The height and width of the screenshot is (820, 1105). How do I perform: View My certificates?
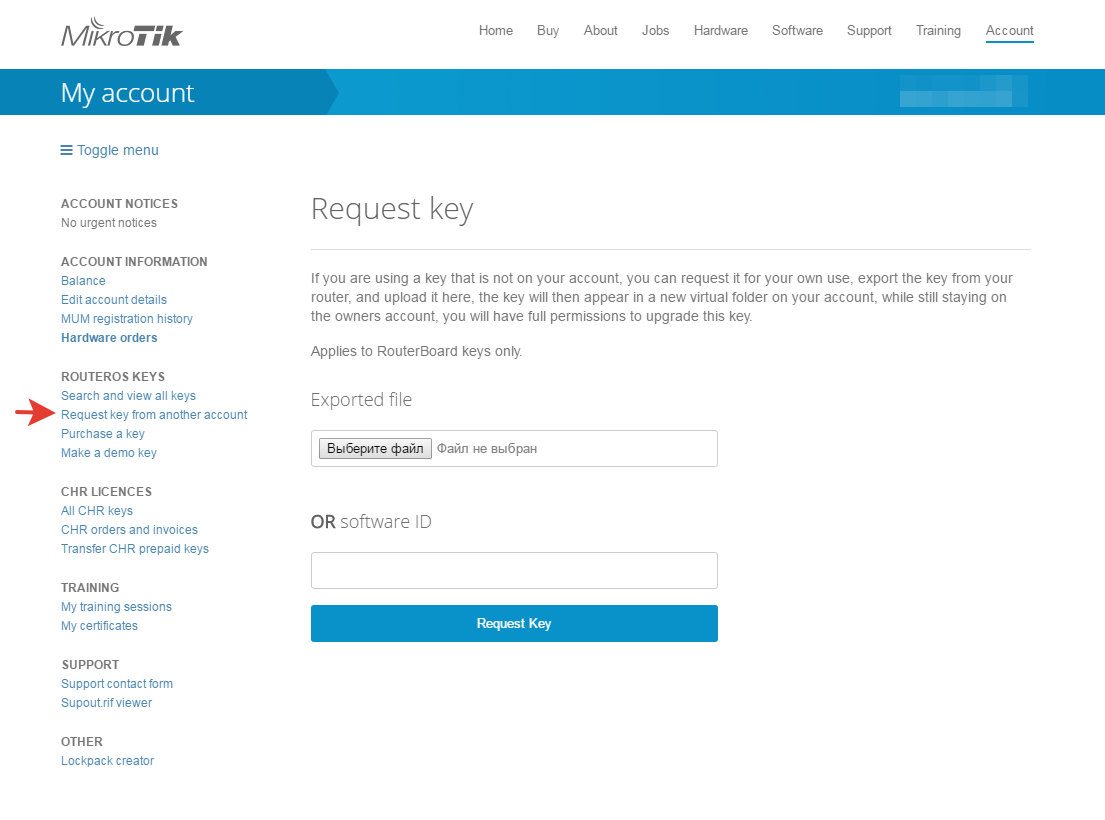pos(99,626)
